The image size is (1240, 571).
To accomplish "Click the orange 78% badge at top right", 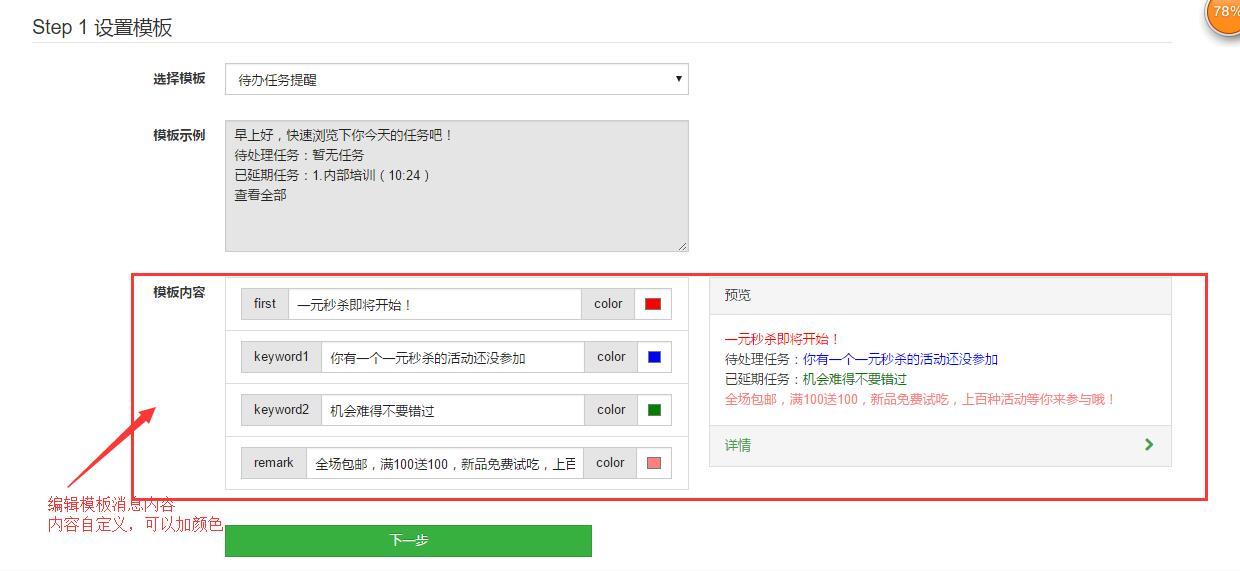I will point(1223,13).
